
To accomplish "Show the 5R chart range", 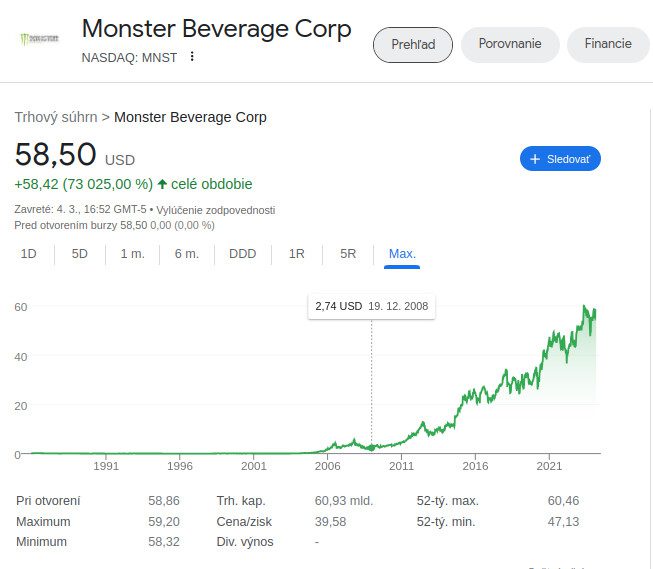I will (x=348, y=254).
